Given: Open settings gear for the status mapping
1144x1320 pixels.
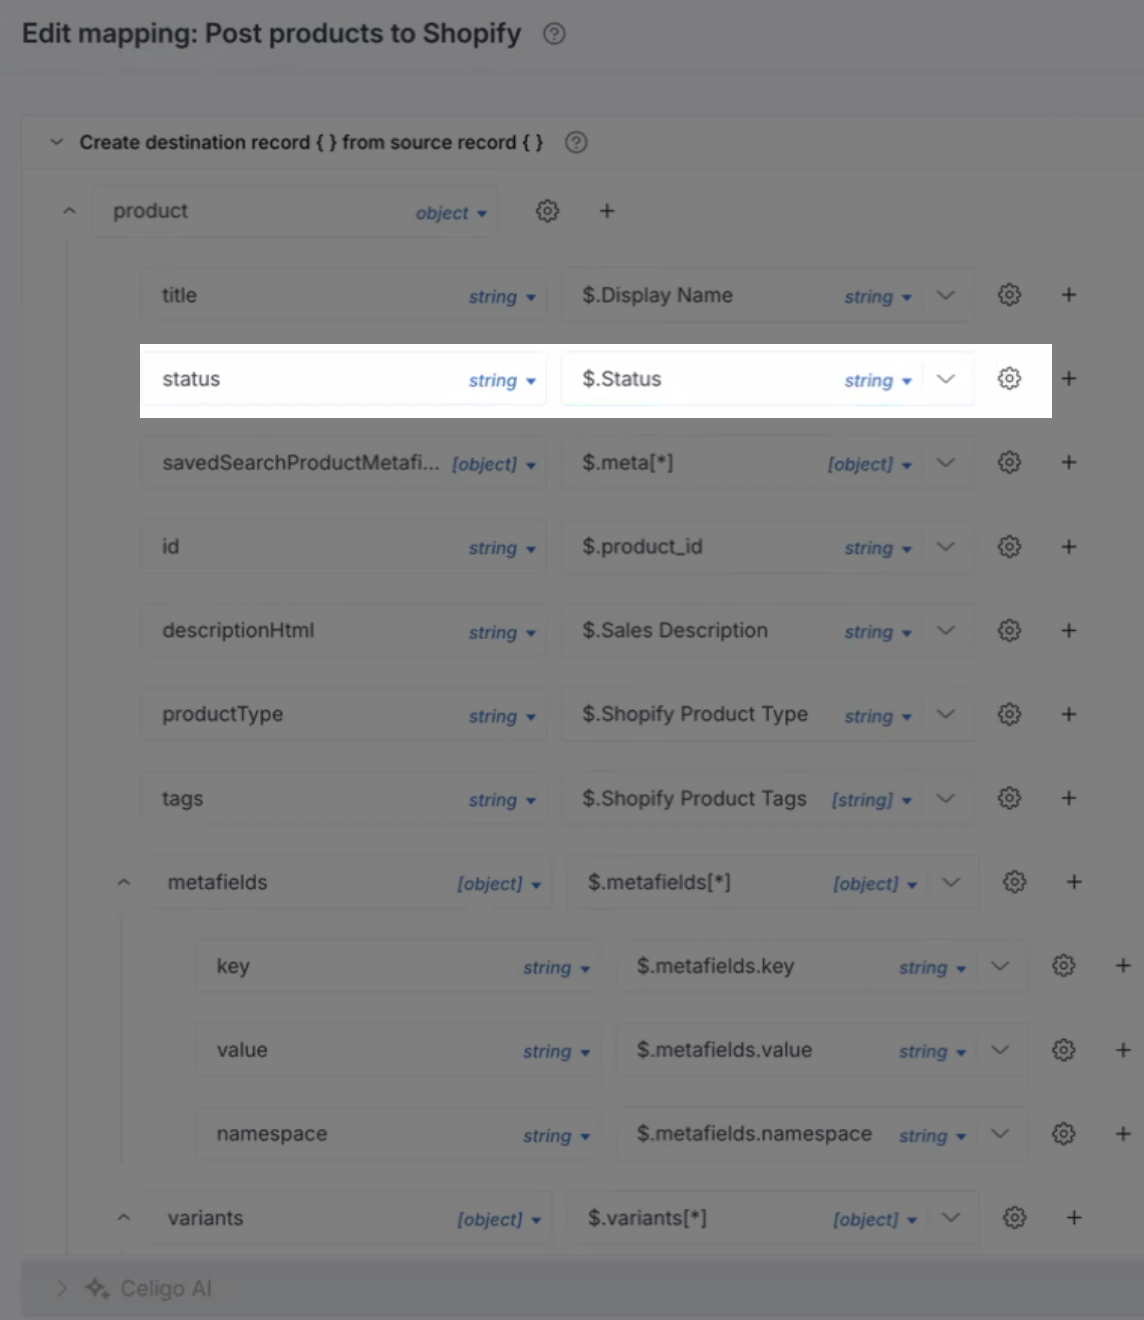Looking at the screenshot, I should 1010,379.
